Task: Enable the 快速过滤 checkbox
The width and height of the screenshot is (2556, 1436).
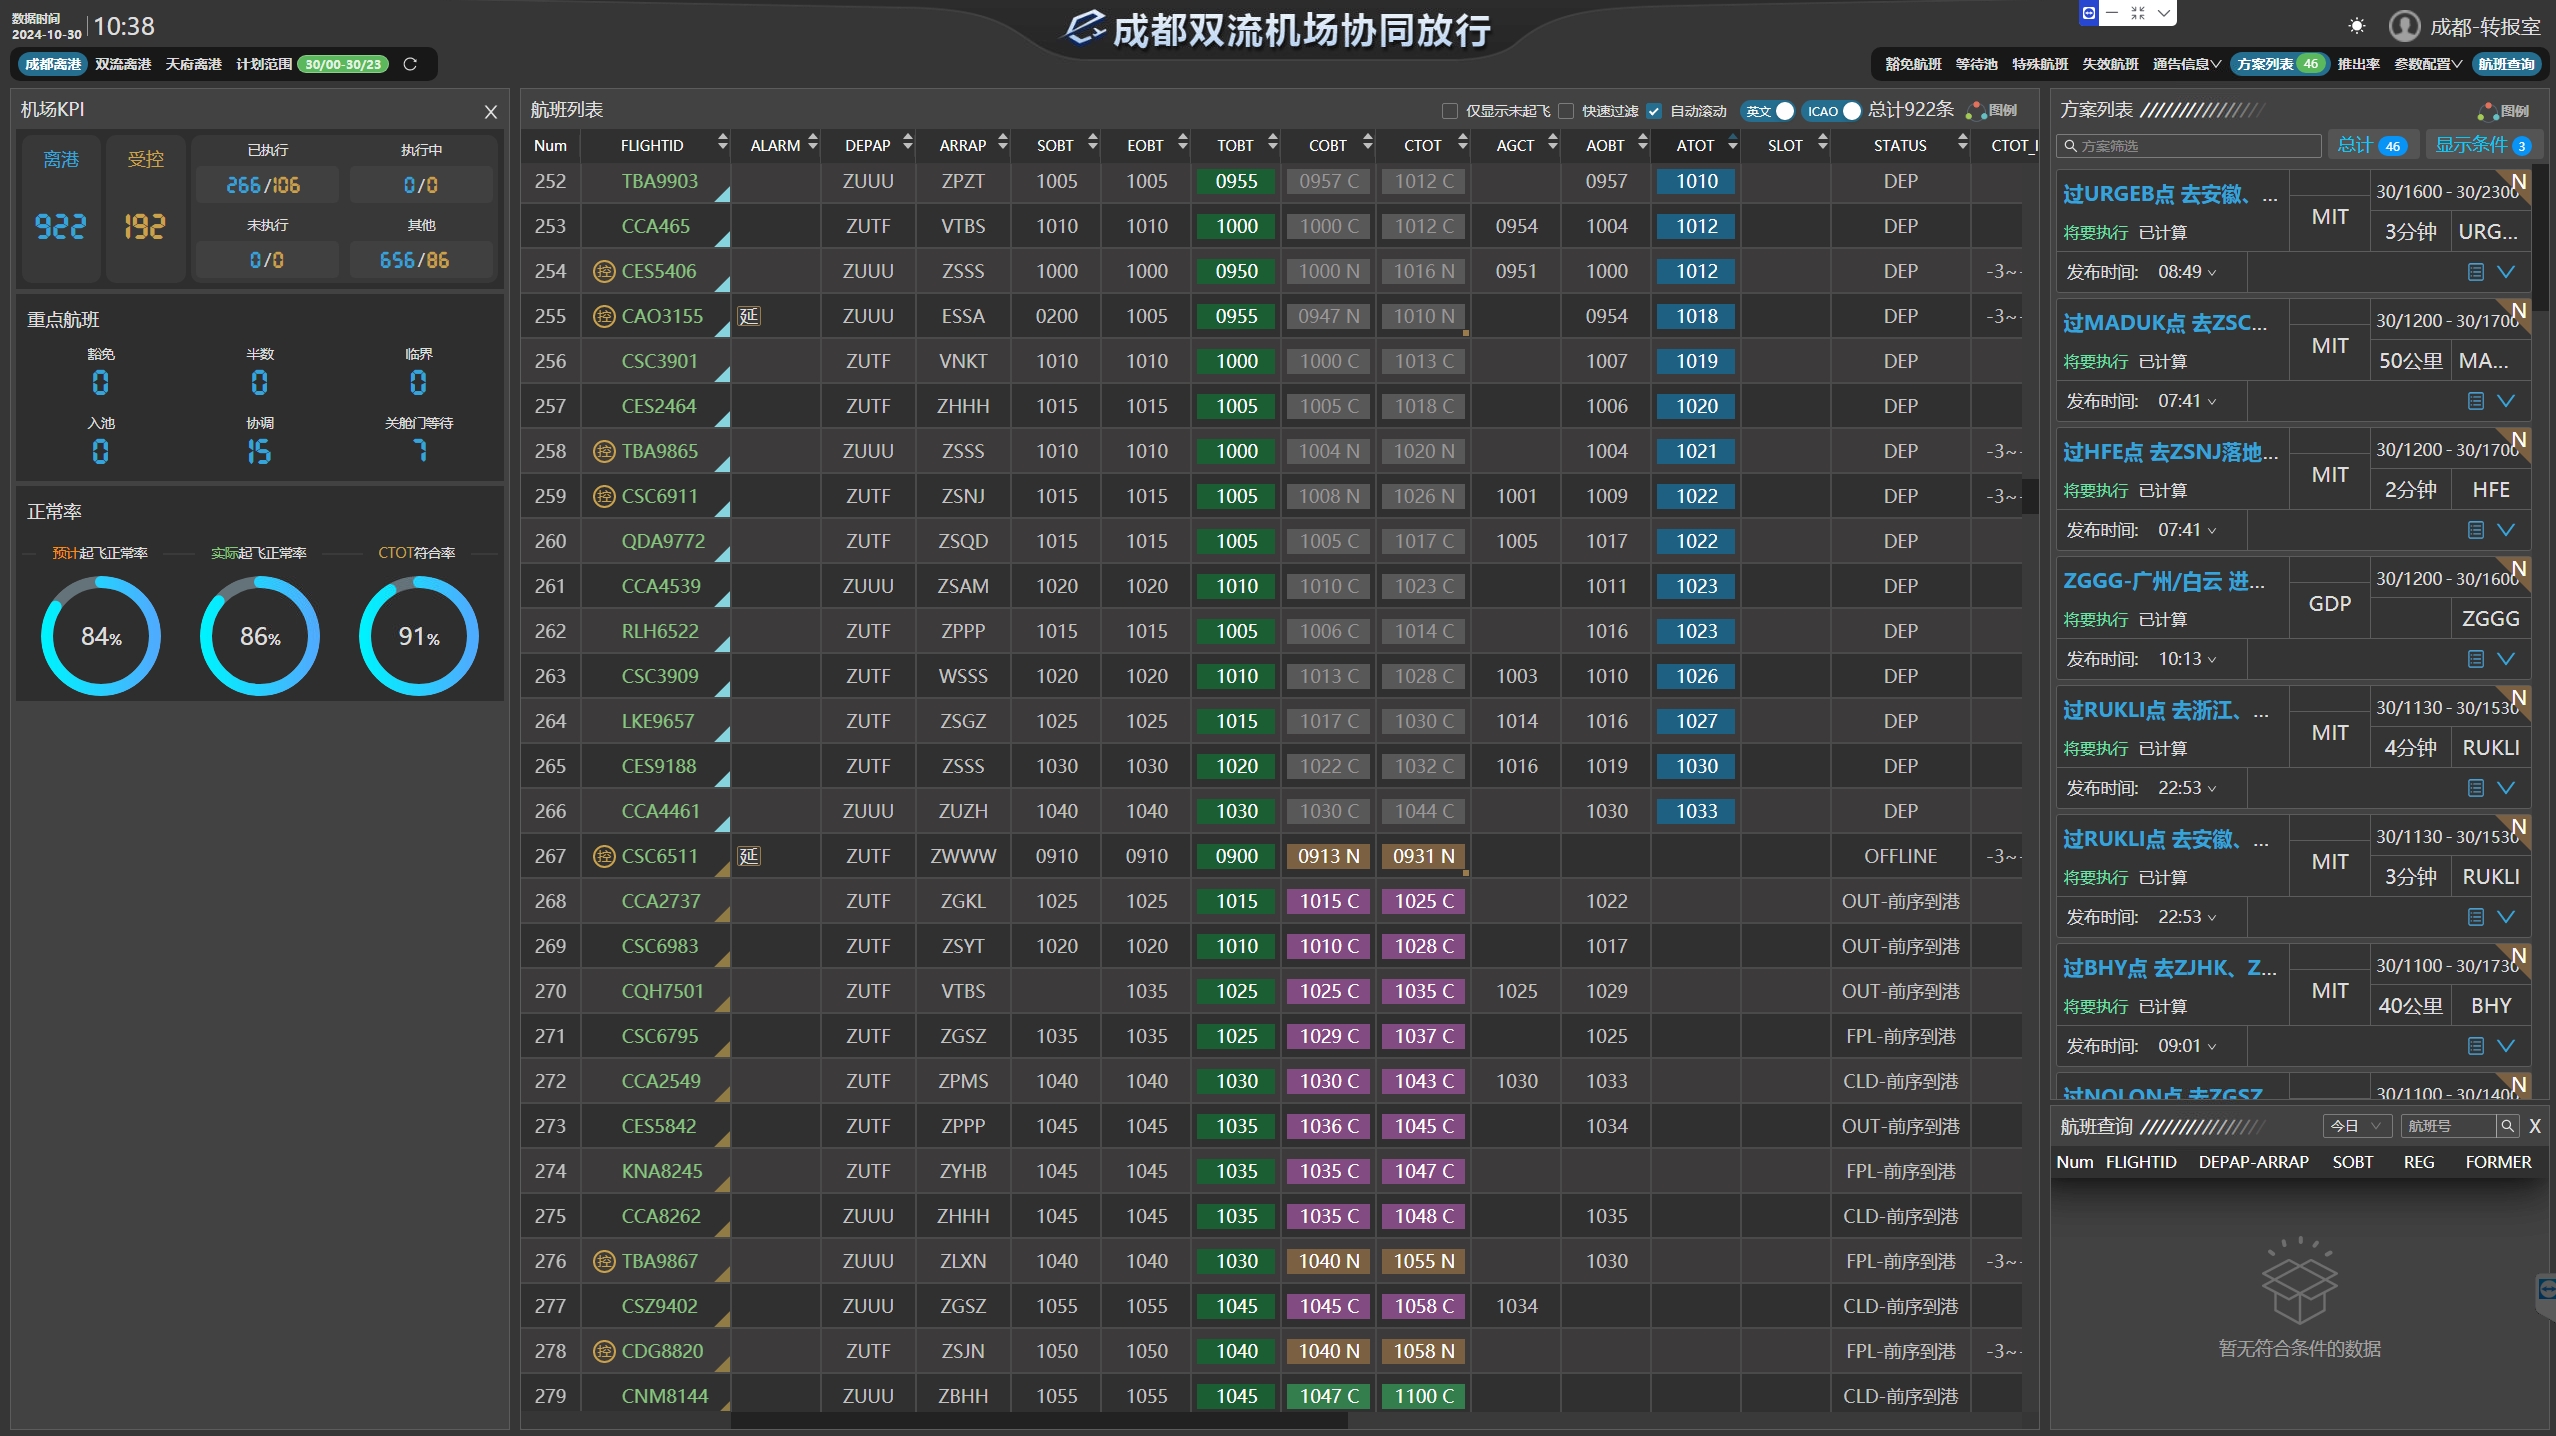Action: 1566,111
